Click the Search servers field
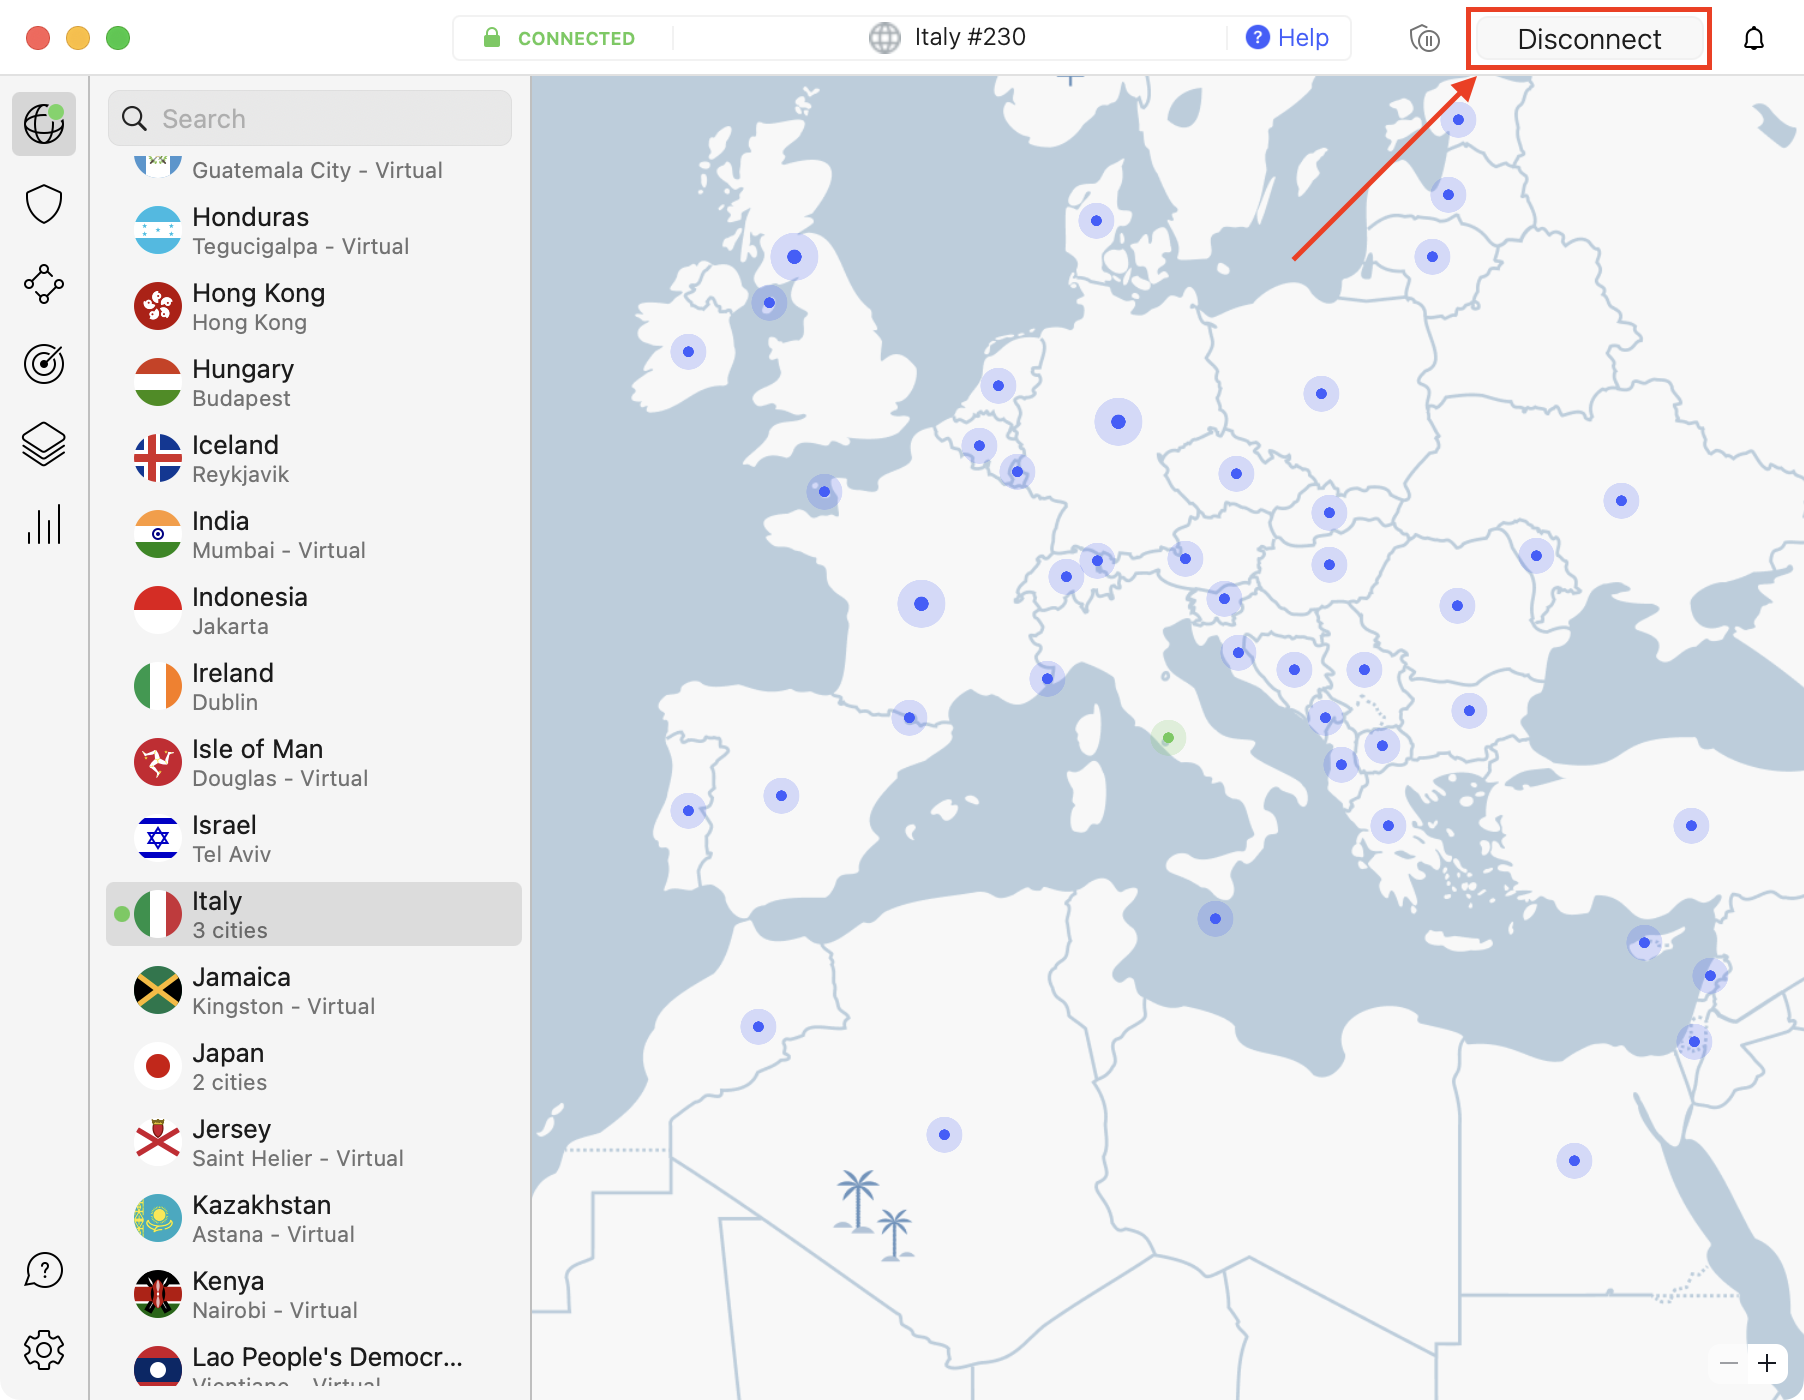The image size is (1804, 1400). click(x=310, y=119)
